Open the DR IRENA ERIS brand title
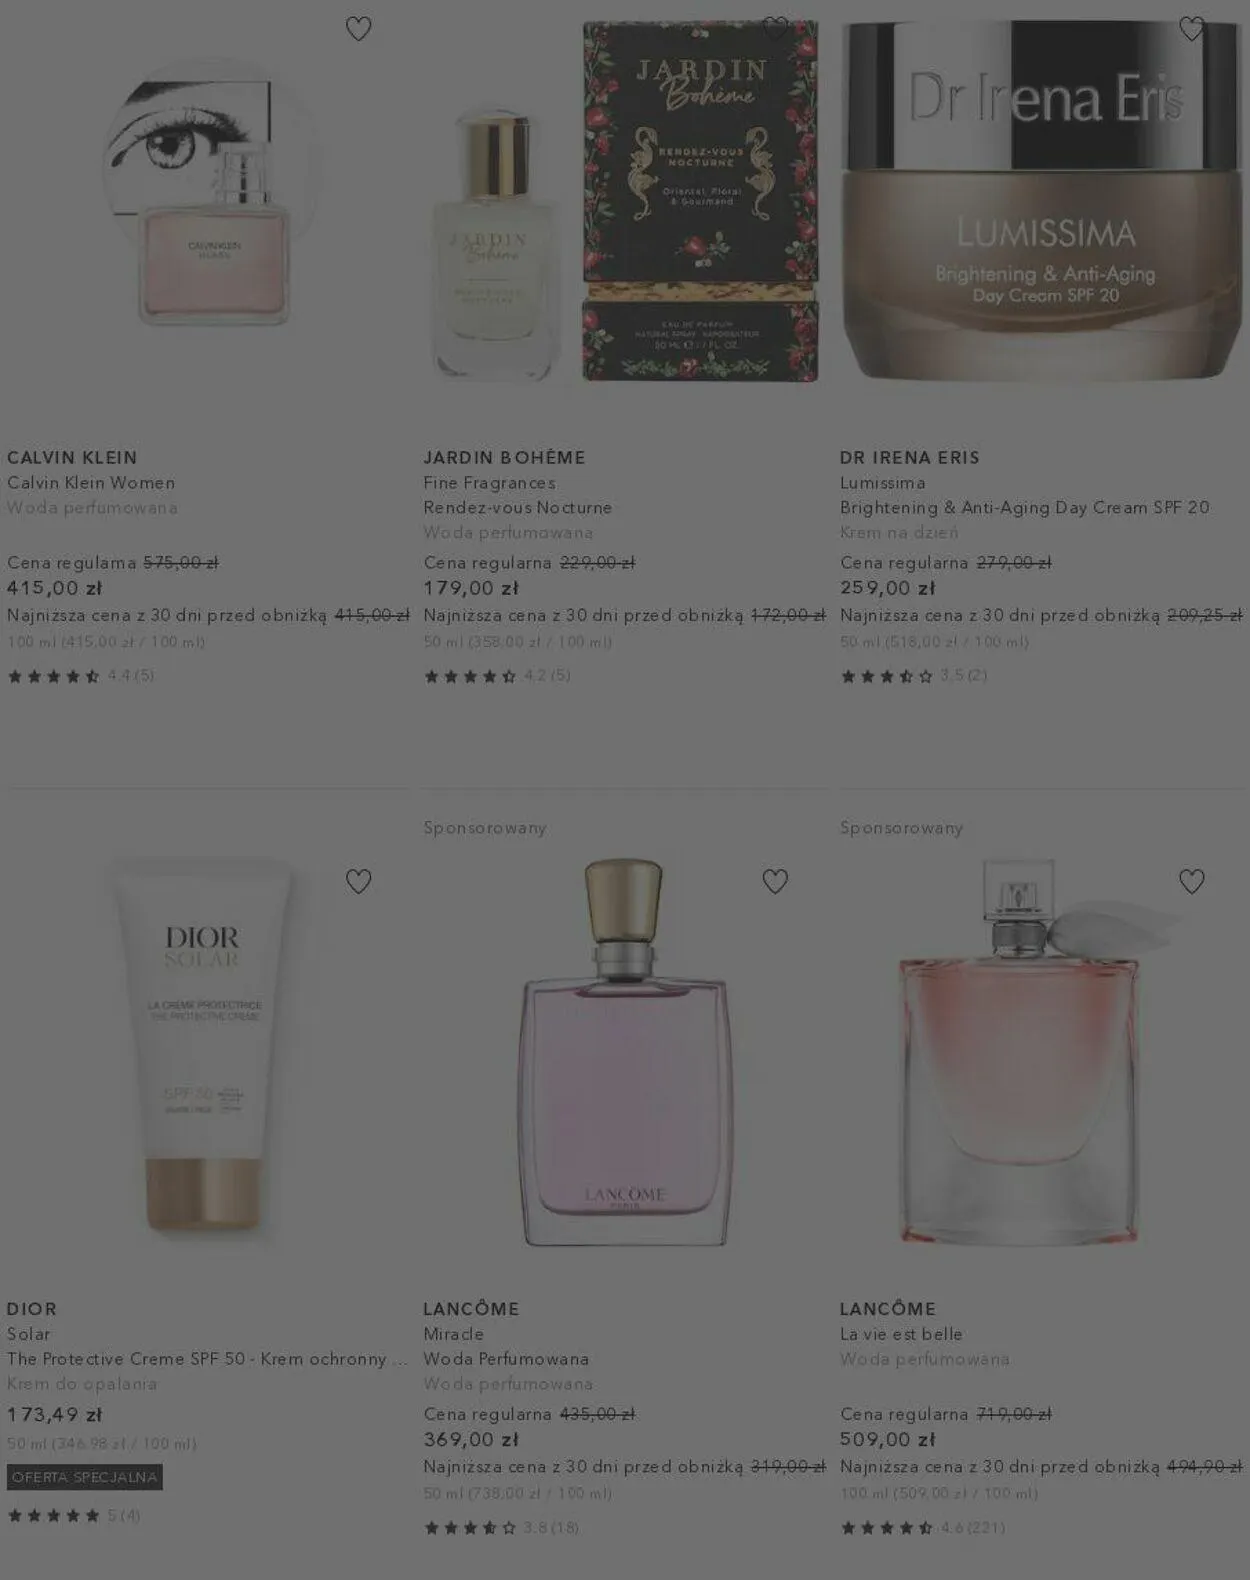Viewport: 1250px width, 1580px height. (x=910, y=457)
